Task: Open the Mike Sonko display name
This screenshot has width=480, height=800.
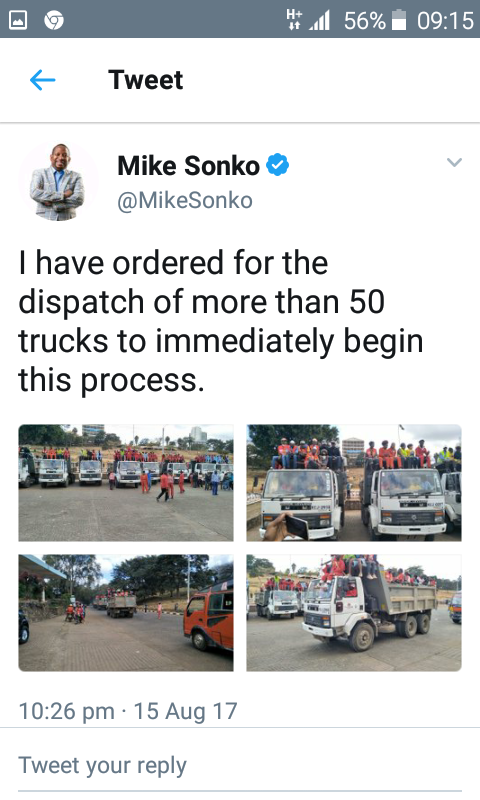Action: 188,165
